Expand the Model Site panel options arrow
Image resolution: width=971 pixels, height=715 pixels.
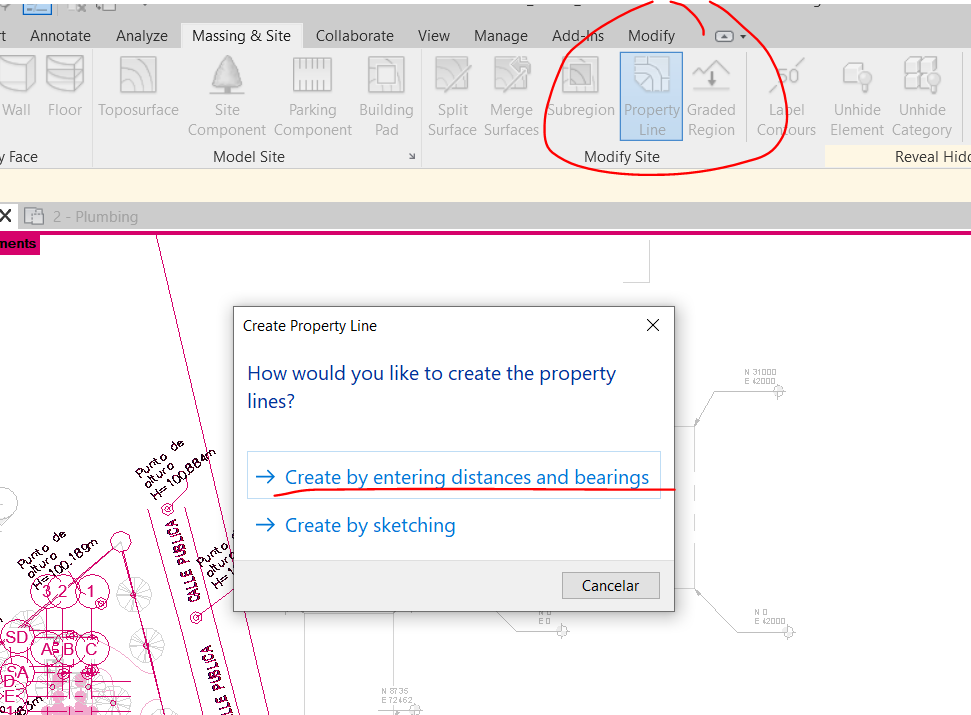pyautogui.click(x=411, y=157)
